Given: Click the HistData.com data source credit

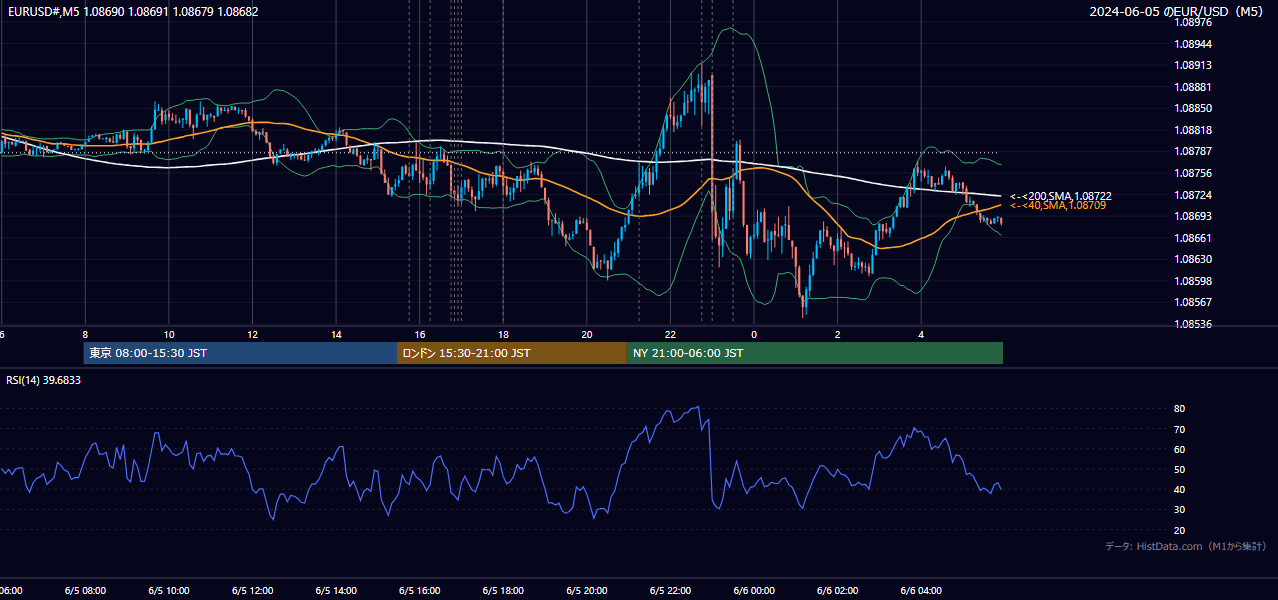Looking at the screenshot, I should point(1185,546).
